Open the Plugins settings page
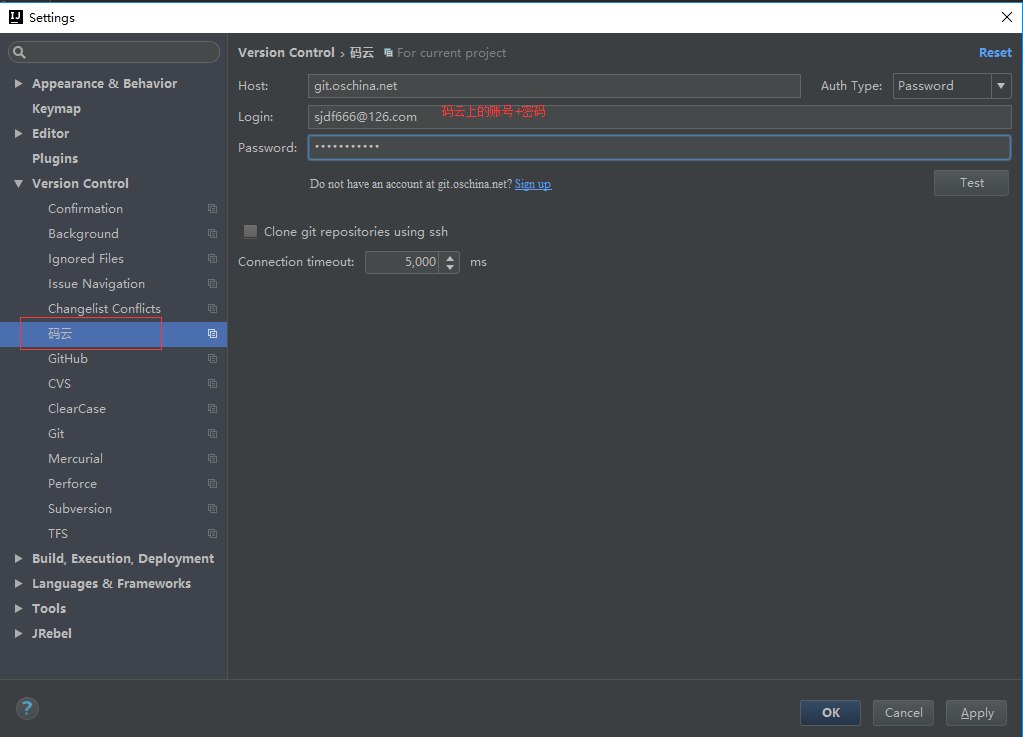Viewport: 1023px width, 737px height. point(55,158)
